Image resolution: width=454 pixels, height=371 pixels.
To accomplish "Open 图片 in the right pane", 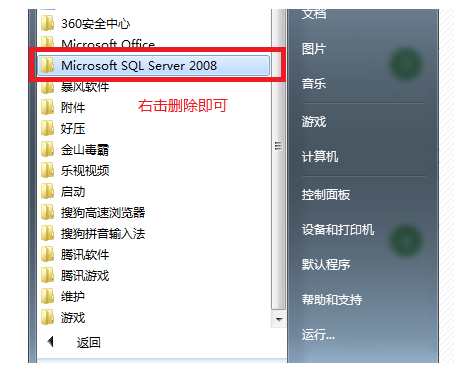I will (x=314, y=49).
